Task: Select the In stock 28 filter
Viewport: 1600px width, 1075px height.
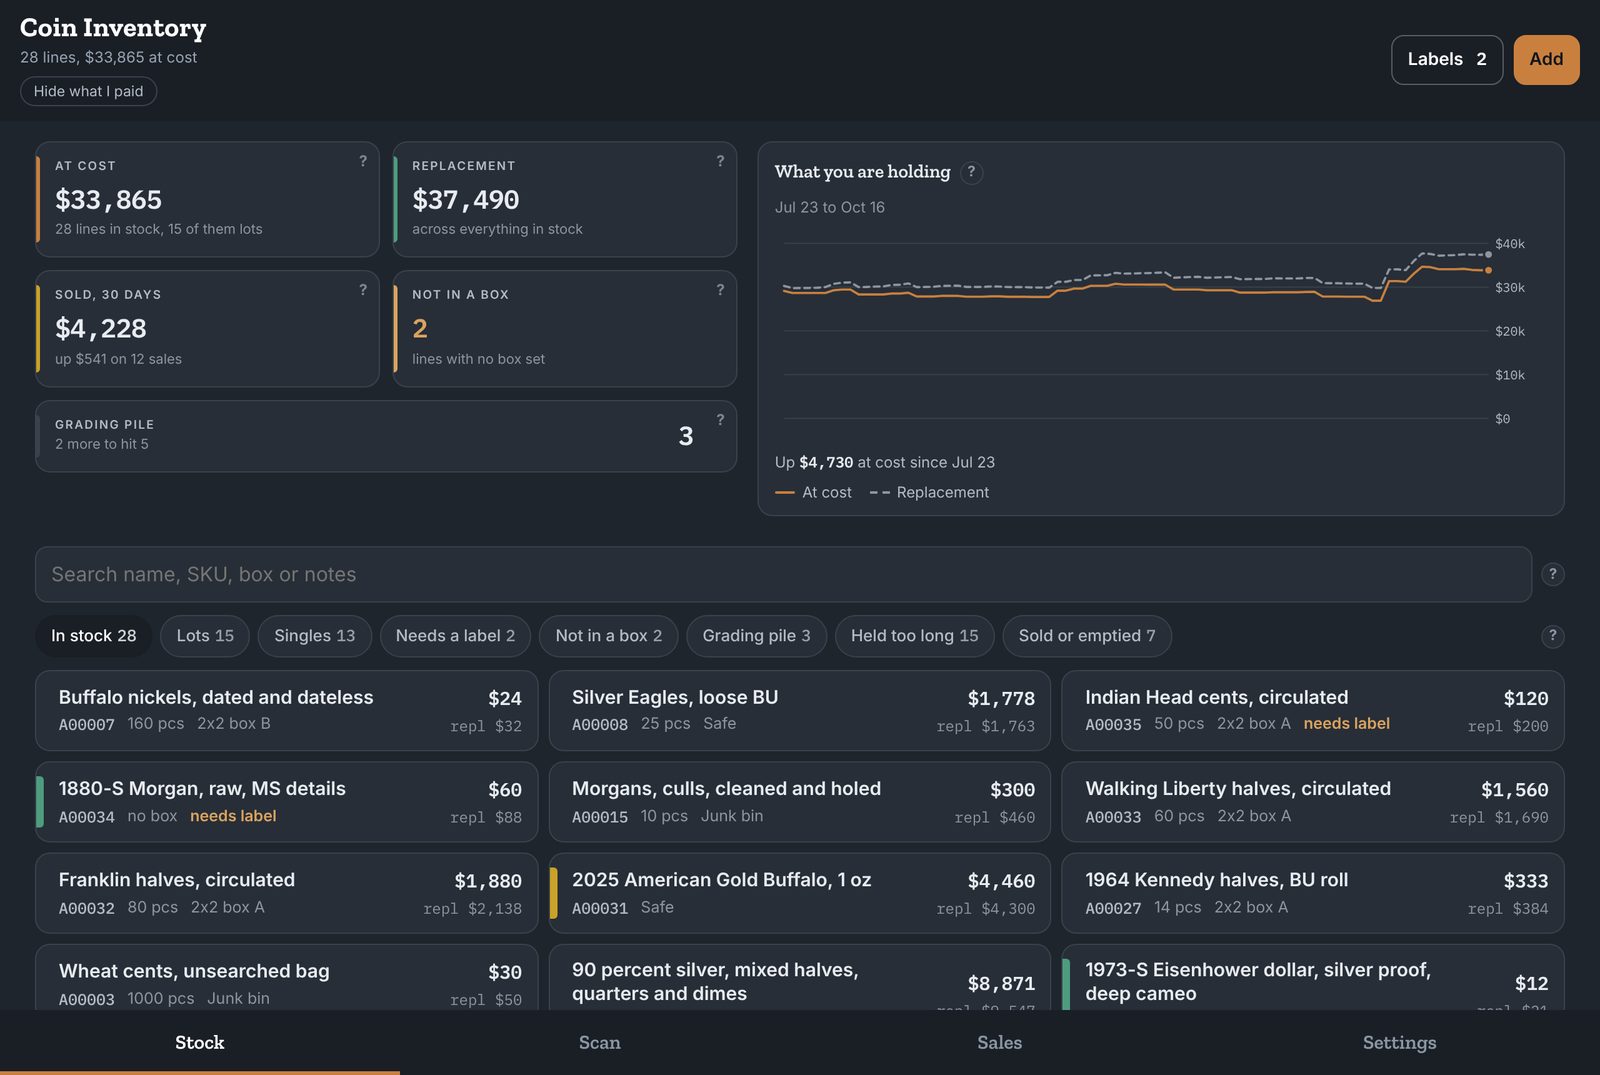Action: (x=94, y=636)
